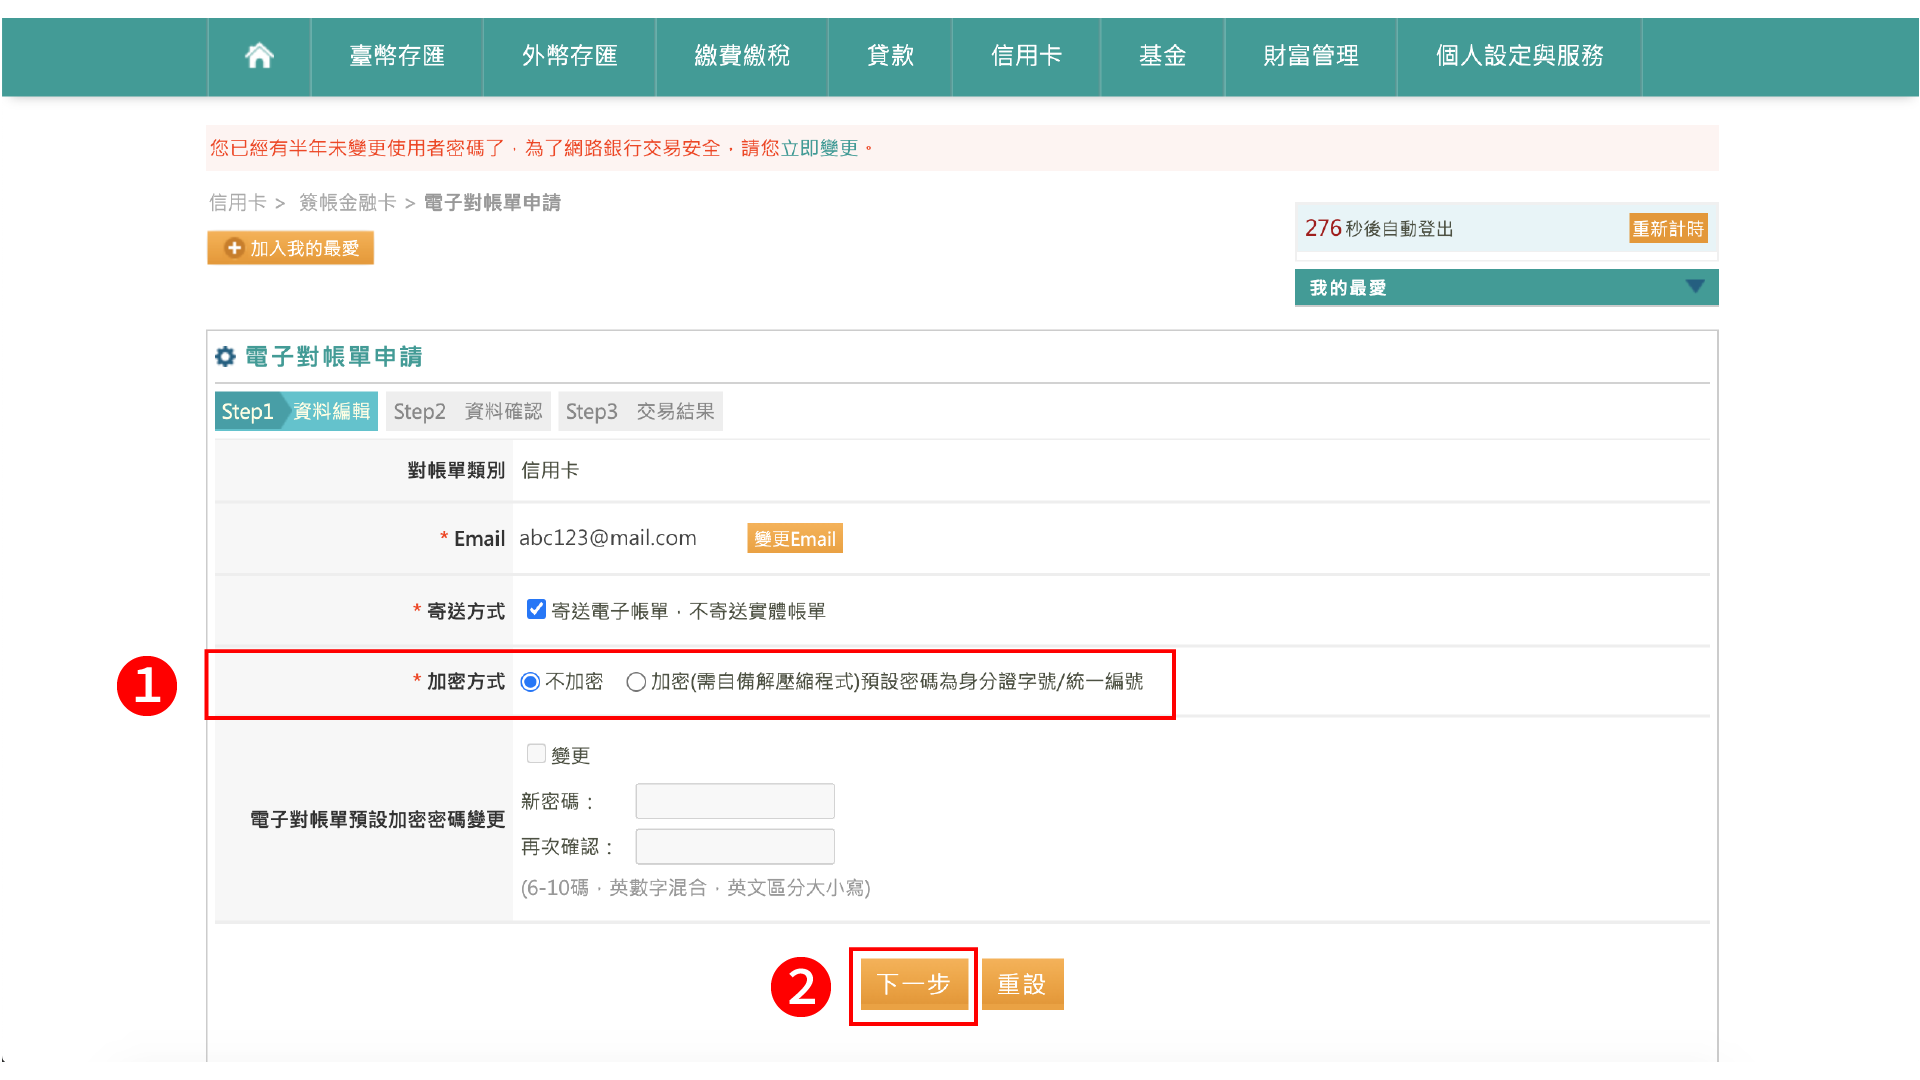The width and height of the screenshot is (1920, 1080).
Task: Click the plus icon on 加入我的最愛
Action: [234, 248]
